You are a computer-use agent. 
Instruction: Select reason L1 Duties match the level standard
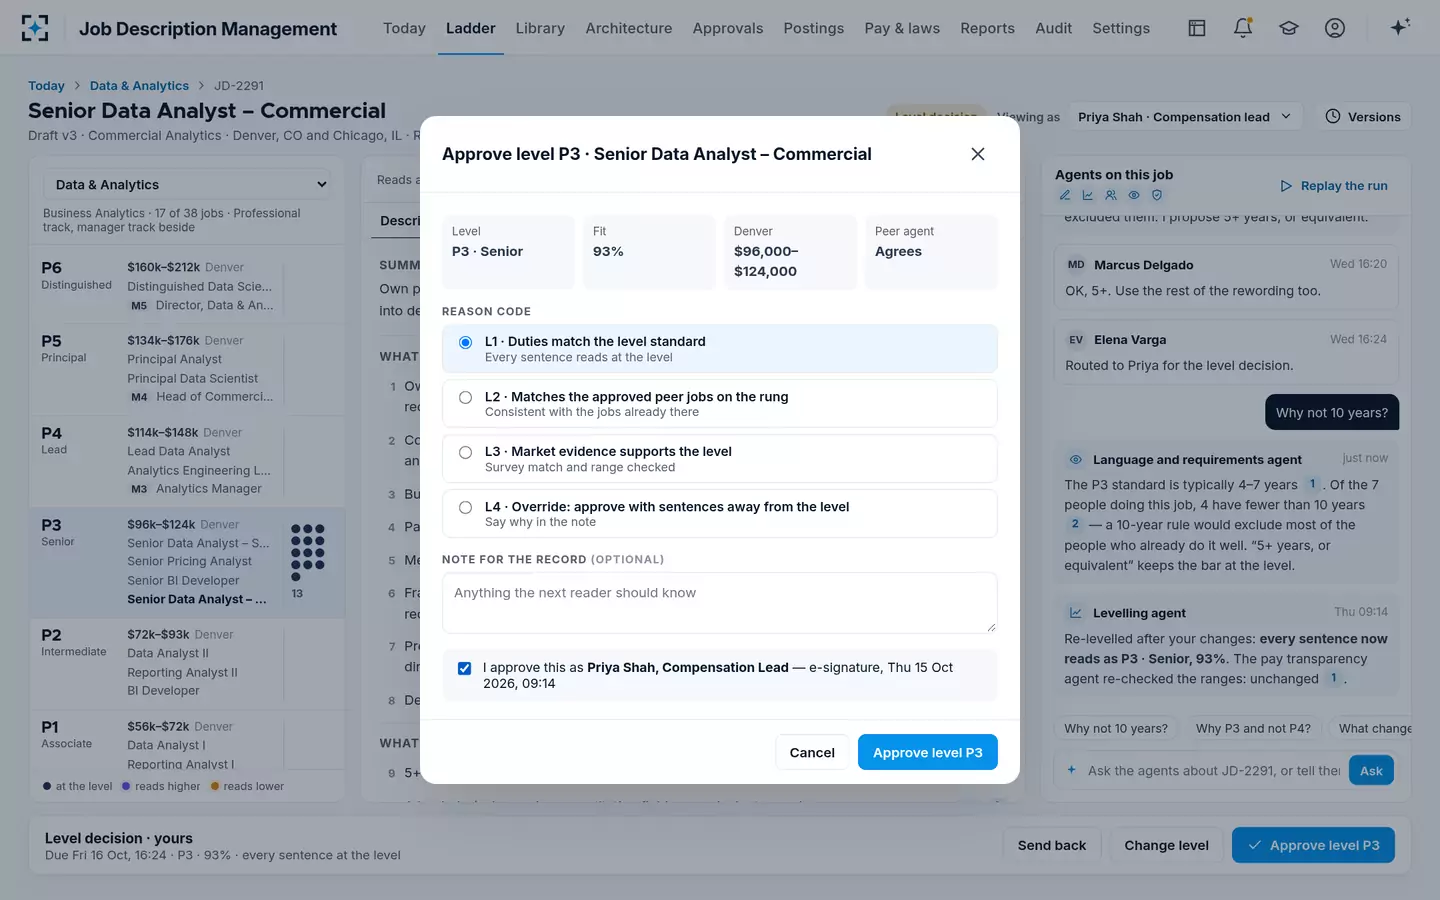(x=719, y=349)
